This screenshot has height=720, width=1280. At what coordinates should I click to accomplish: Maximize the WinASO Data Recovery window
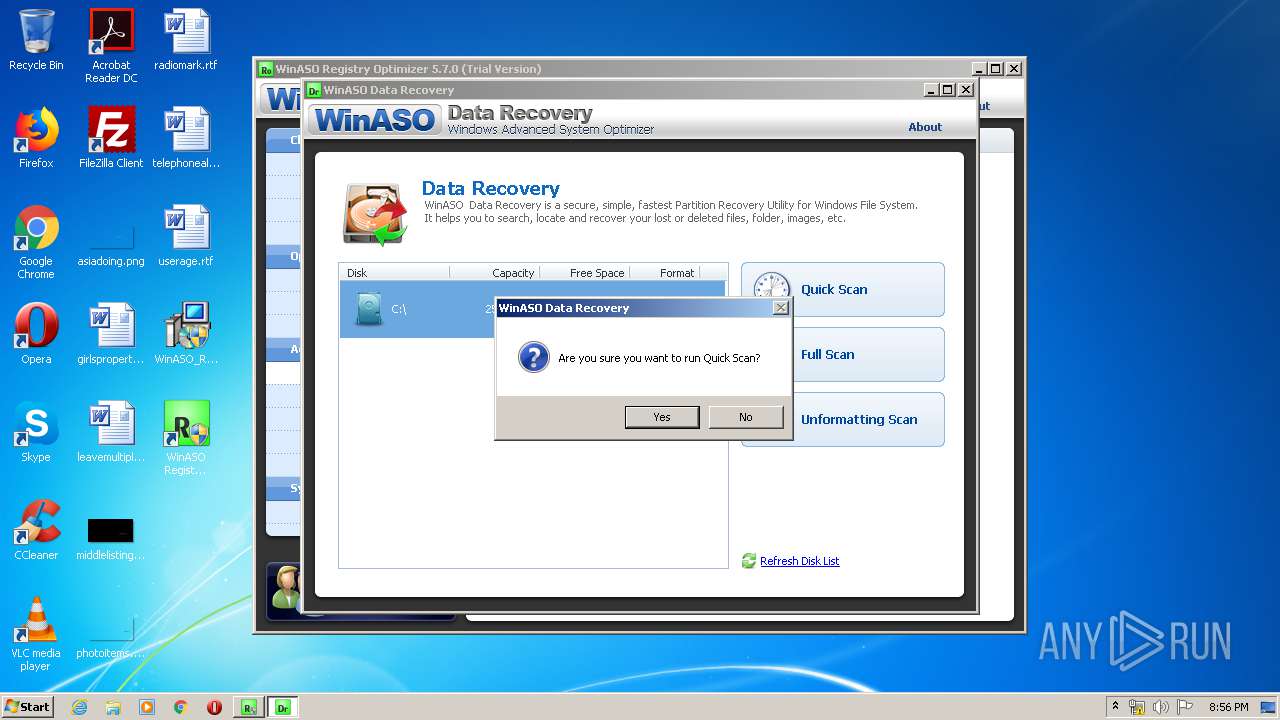tap(948, 90)
